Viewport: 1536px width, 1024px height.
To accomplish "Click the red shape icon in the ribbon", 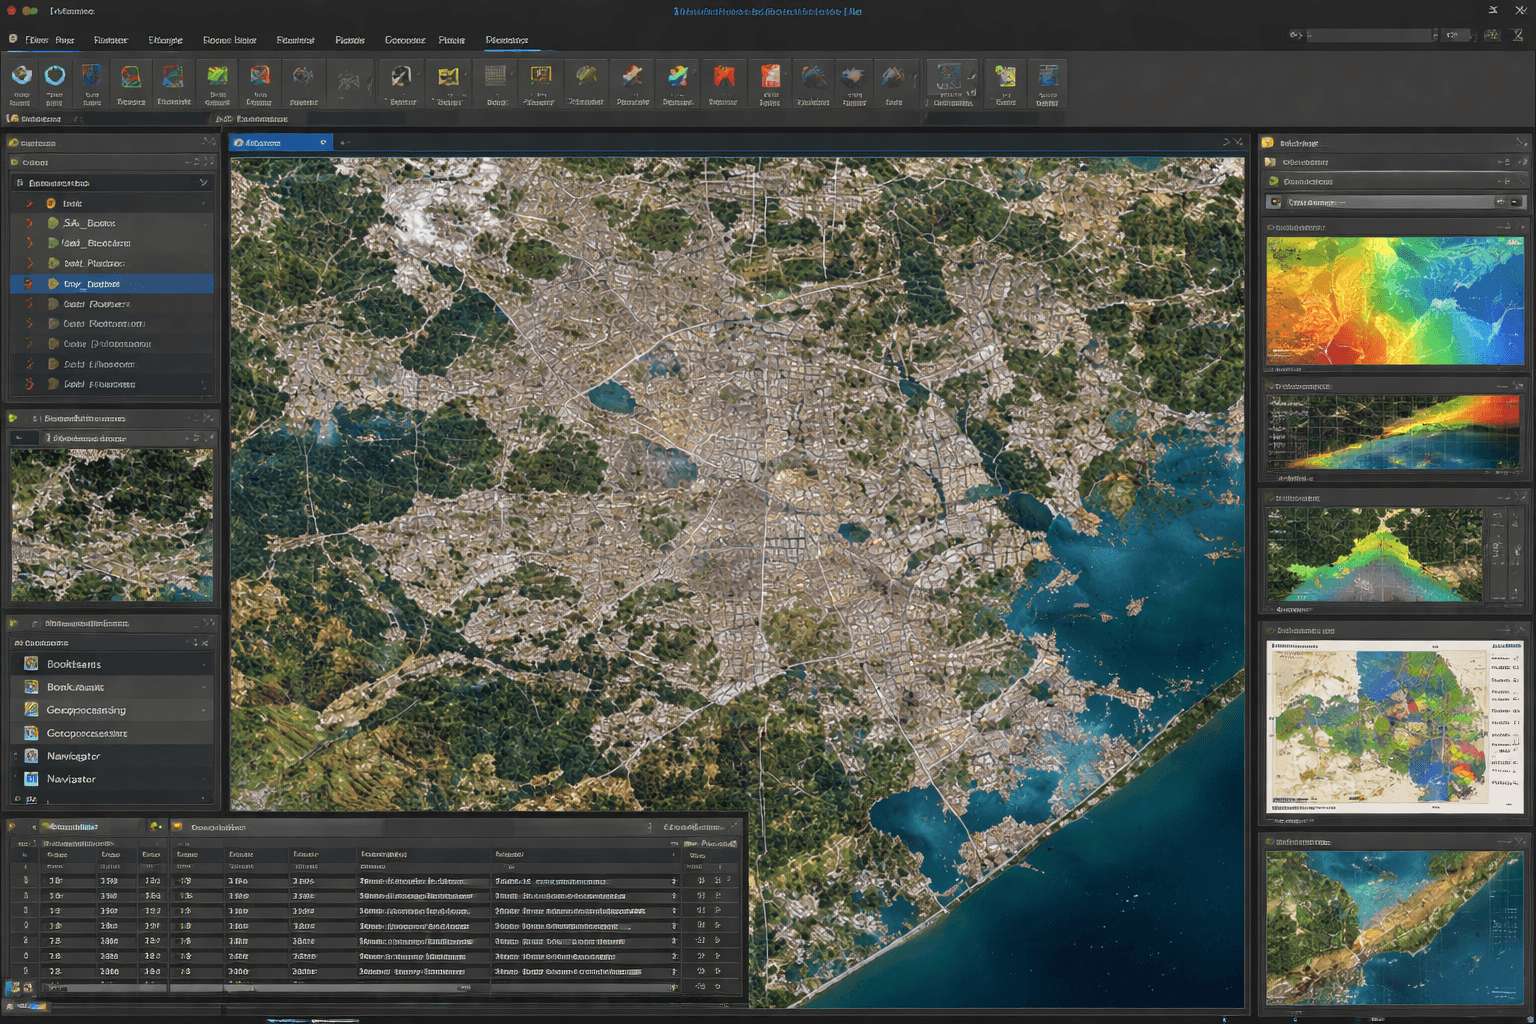I will pyautogui.click(x=723, y=77).
